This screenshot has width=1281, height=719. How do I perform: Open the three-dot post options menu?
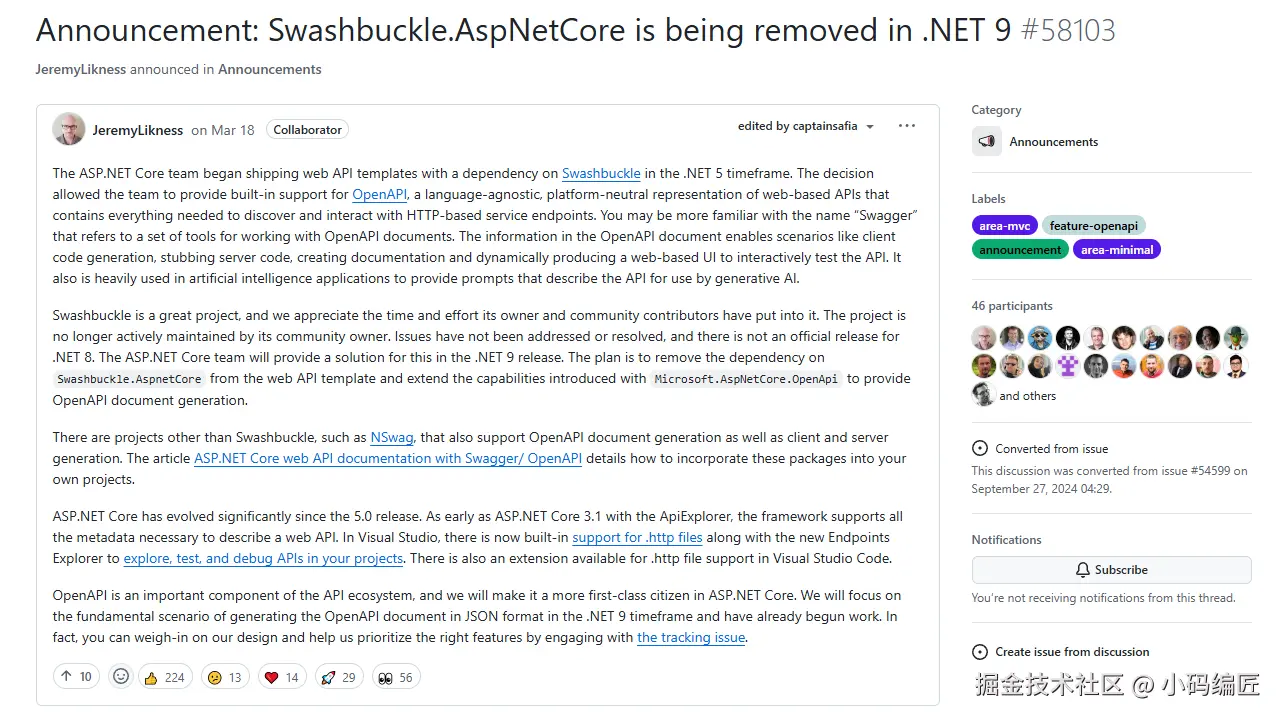[907, 126]
